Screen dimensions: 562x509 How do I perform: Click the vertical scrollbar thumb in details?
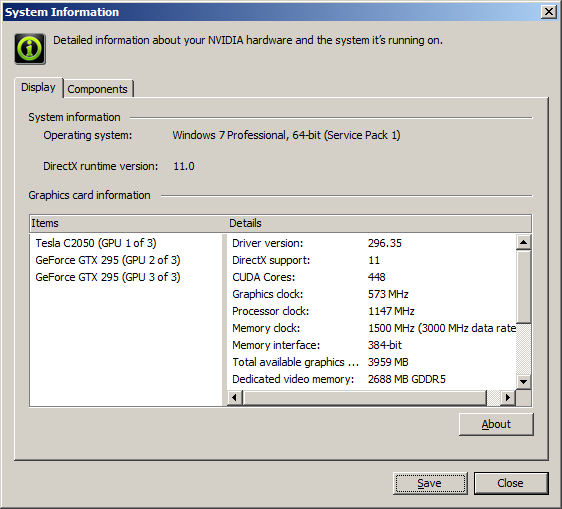click(523, 286)
